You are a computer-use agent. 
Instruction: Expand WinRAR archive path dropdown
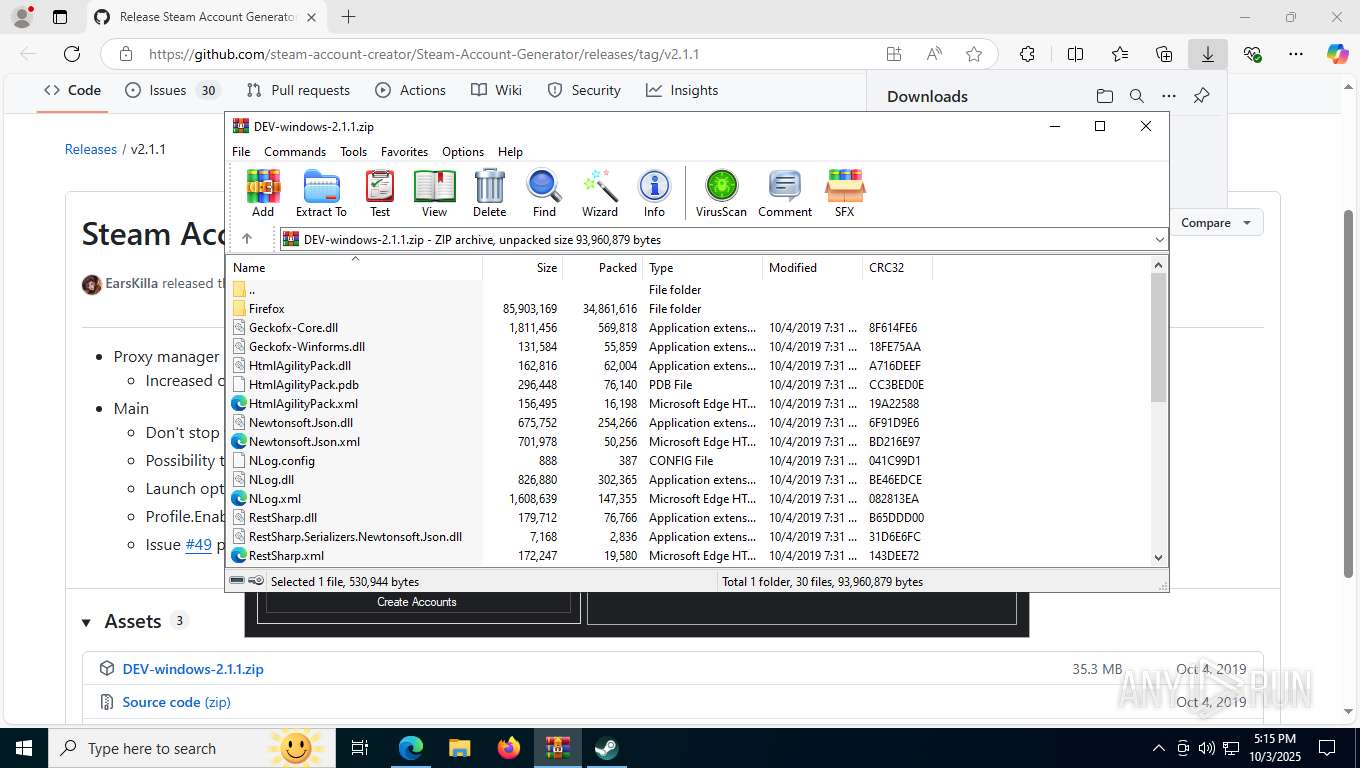pyautogui.click(x=1159, y=240)
